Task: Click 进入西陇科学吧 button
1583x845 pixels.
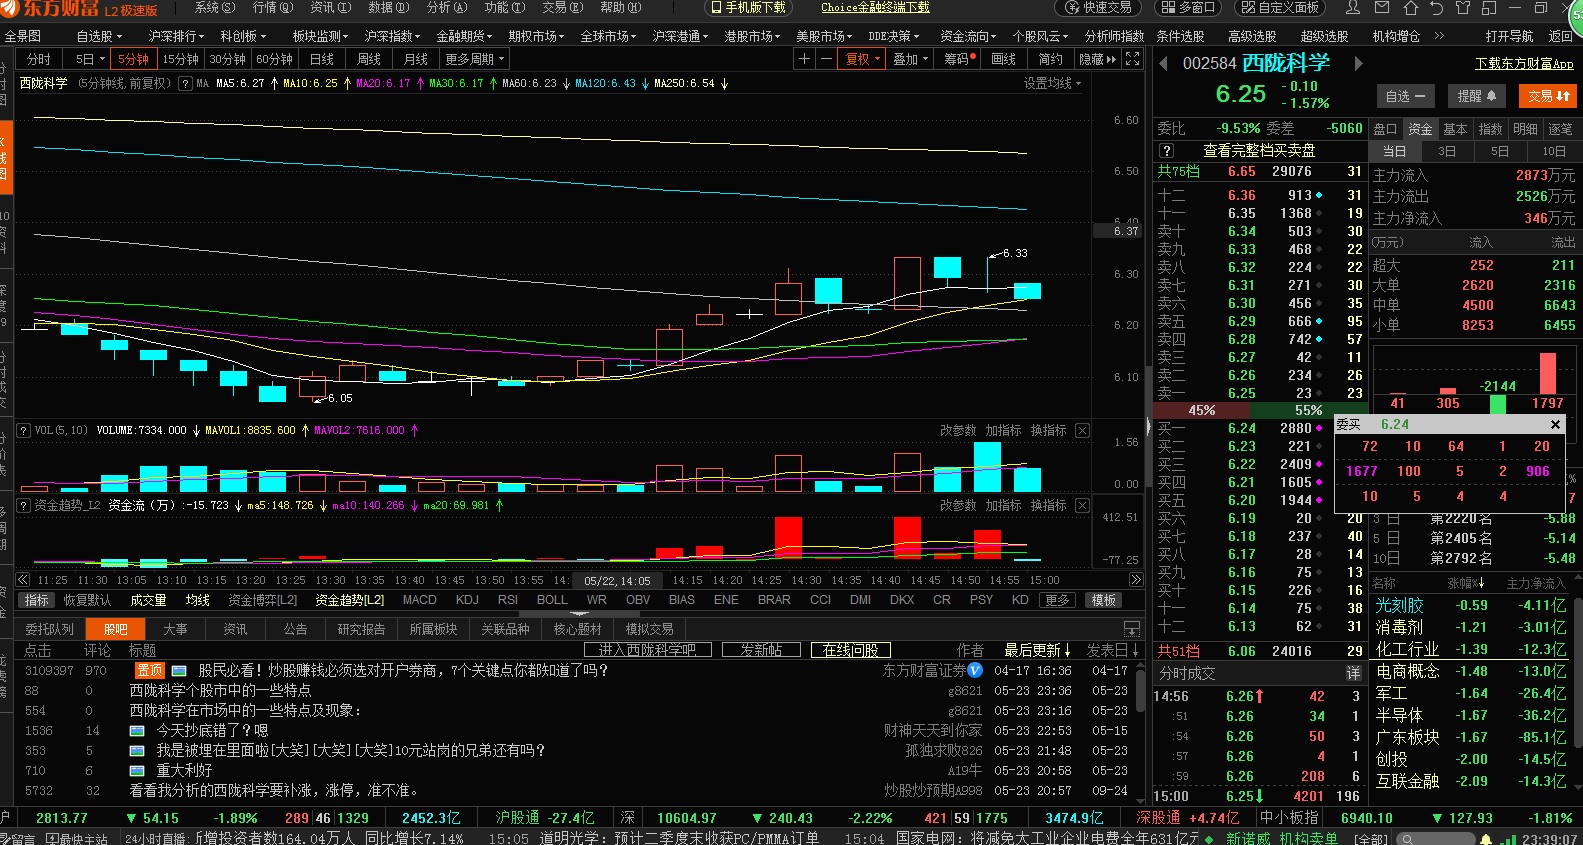Action: pyautogui.click(x=646, y=650)
